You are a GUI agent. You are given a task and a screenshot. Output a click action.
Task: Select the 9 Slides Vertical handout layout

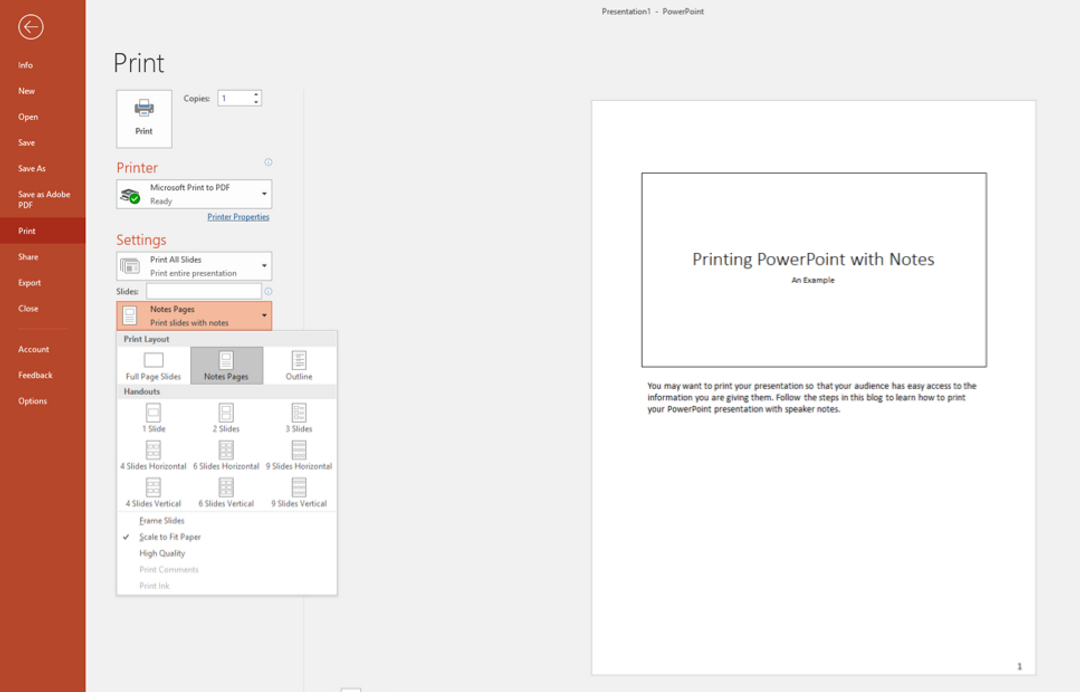298,490
